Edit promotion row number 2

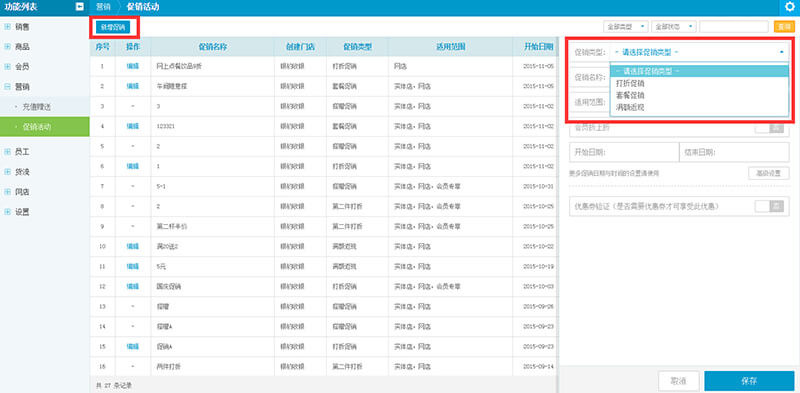tap(133, 86)
